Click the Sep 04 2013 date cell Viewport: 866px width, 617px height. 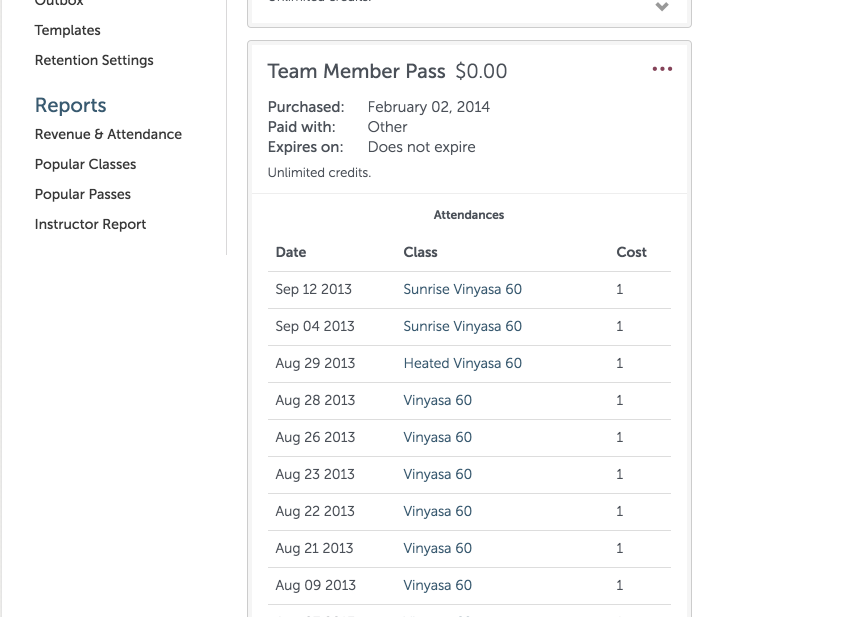(x=315, y=326)
